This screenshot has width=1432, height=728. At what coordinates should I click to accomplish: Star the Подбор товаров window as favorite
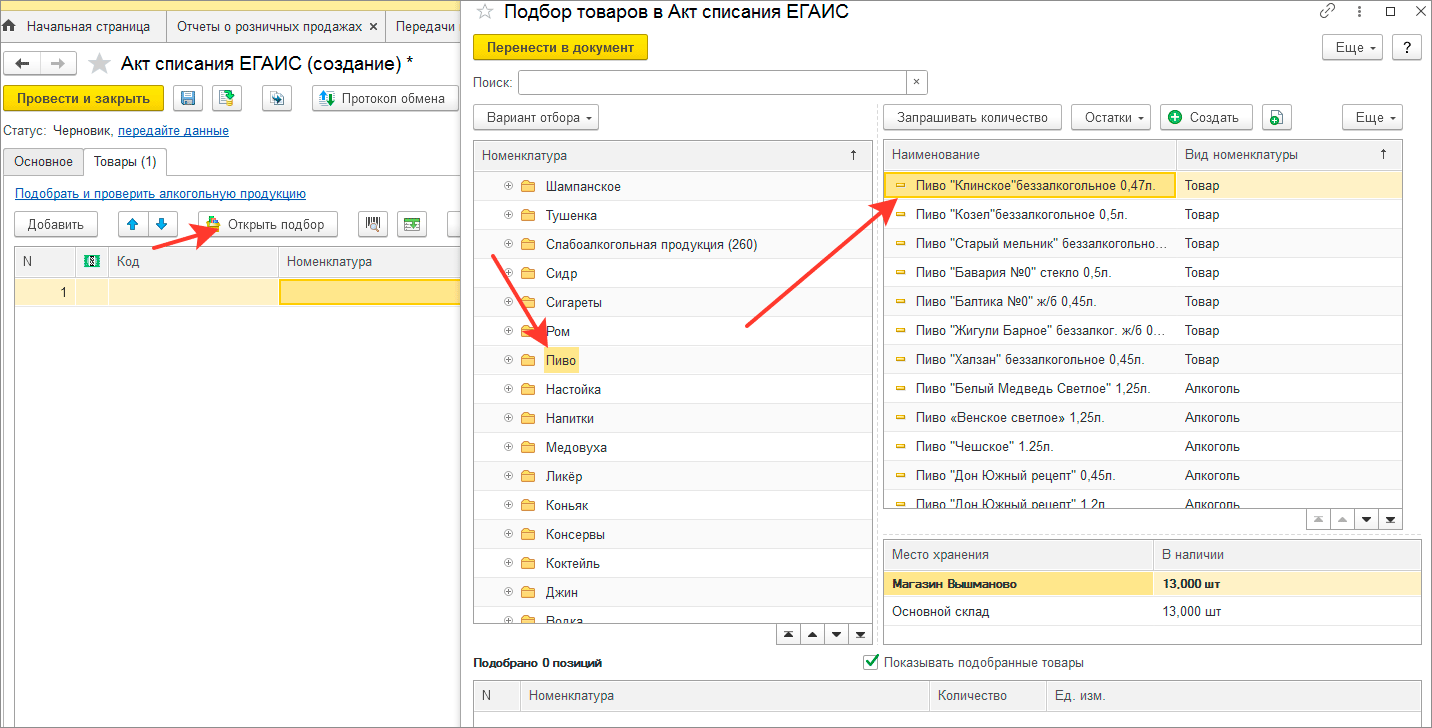485,12
